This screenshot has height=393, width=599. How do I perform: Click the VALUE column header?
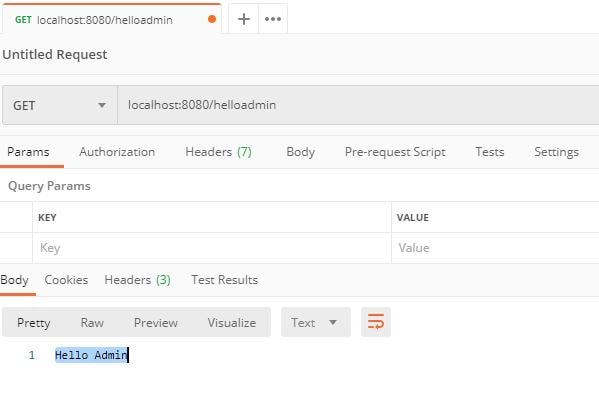[x=413, y=217]
